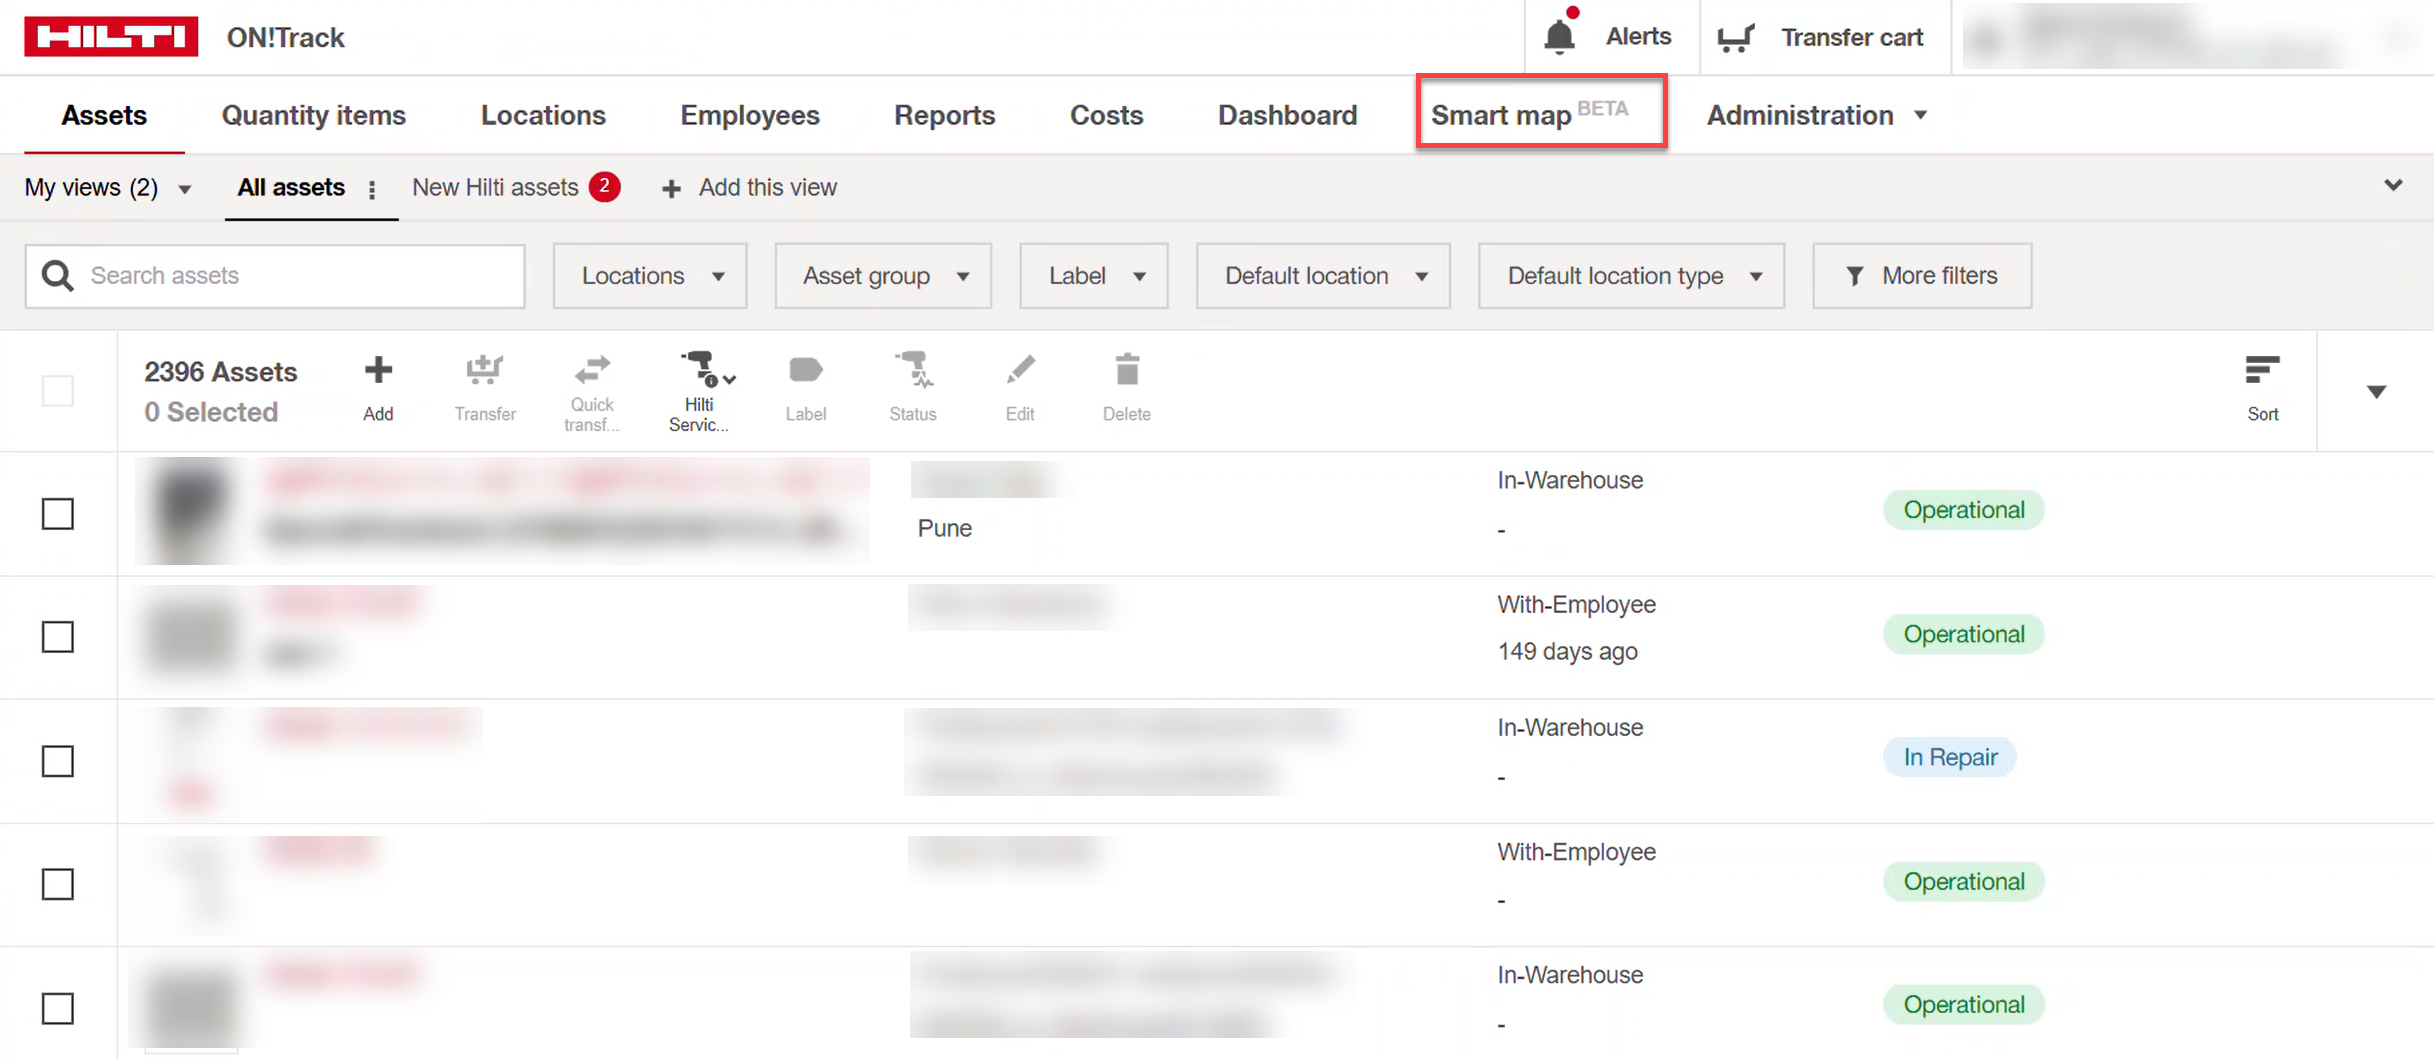The width and height of the screenshot is (2434, 1060).
Task: Click the In Repair status badge
Action: 1949,758
